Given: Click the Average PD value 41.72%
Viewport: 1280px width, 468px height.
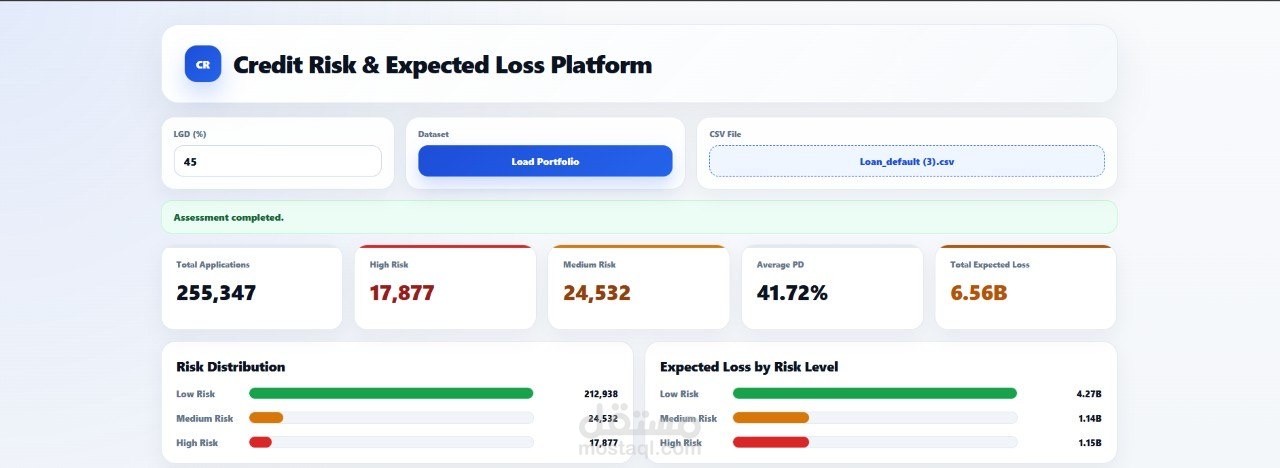Looking at the screenshot, I should [x=792, y=293].
